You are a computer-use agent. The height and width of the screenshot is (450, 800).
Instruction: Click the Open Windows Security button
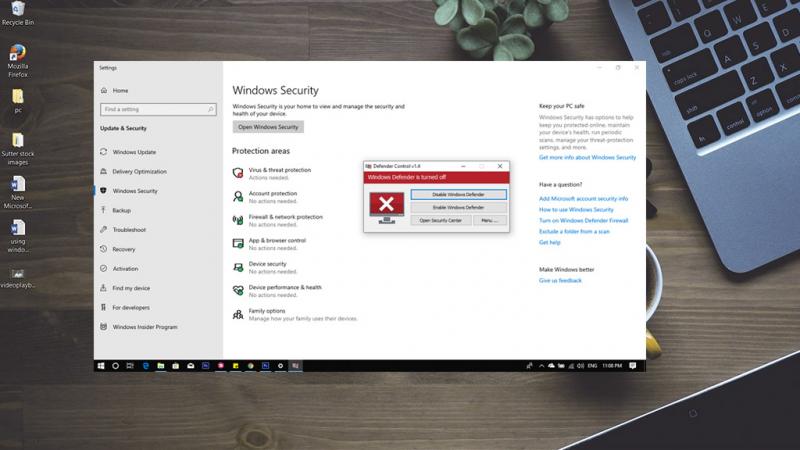tap(268, 127)
